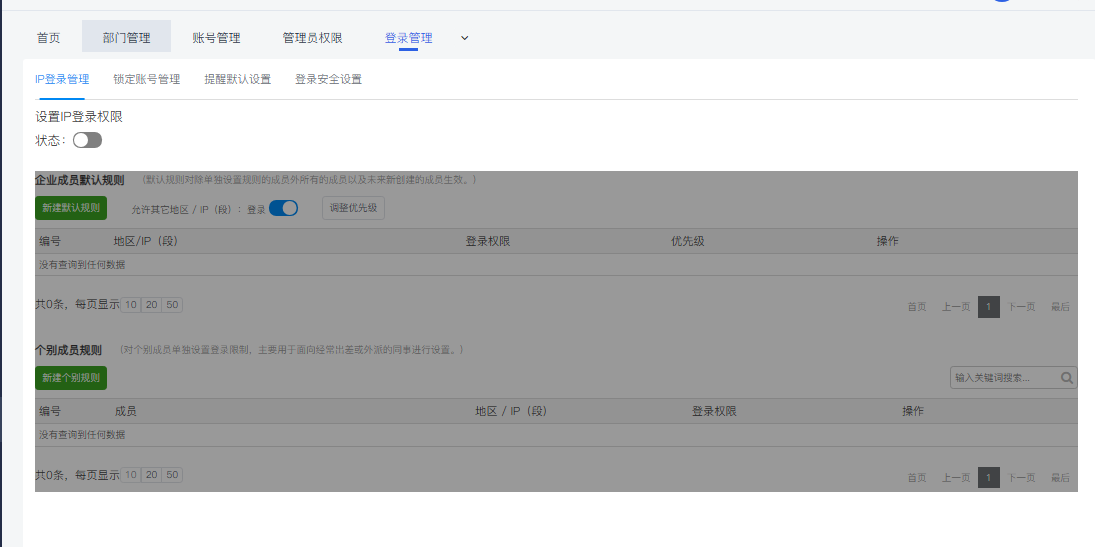Click the 新建默认规则 button

coord(71,208)
